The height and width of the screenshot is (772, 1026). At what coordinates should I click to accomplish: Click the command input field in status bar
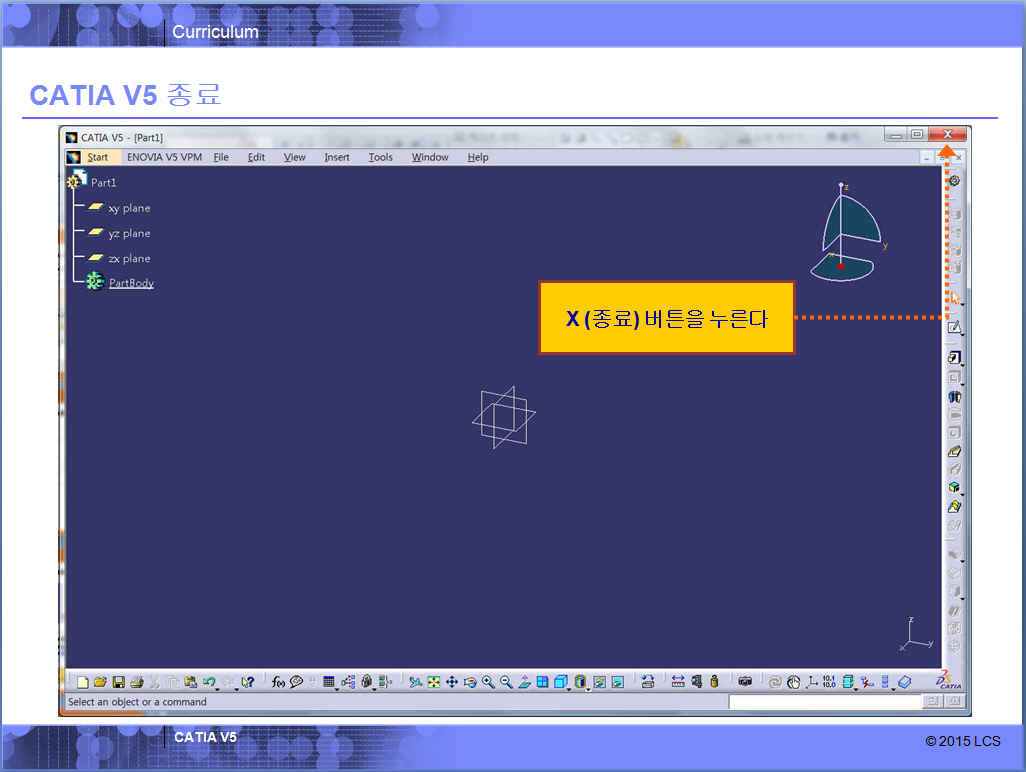click(823, 703)
